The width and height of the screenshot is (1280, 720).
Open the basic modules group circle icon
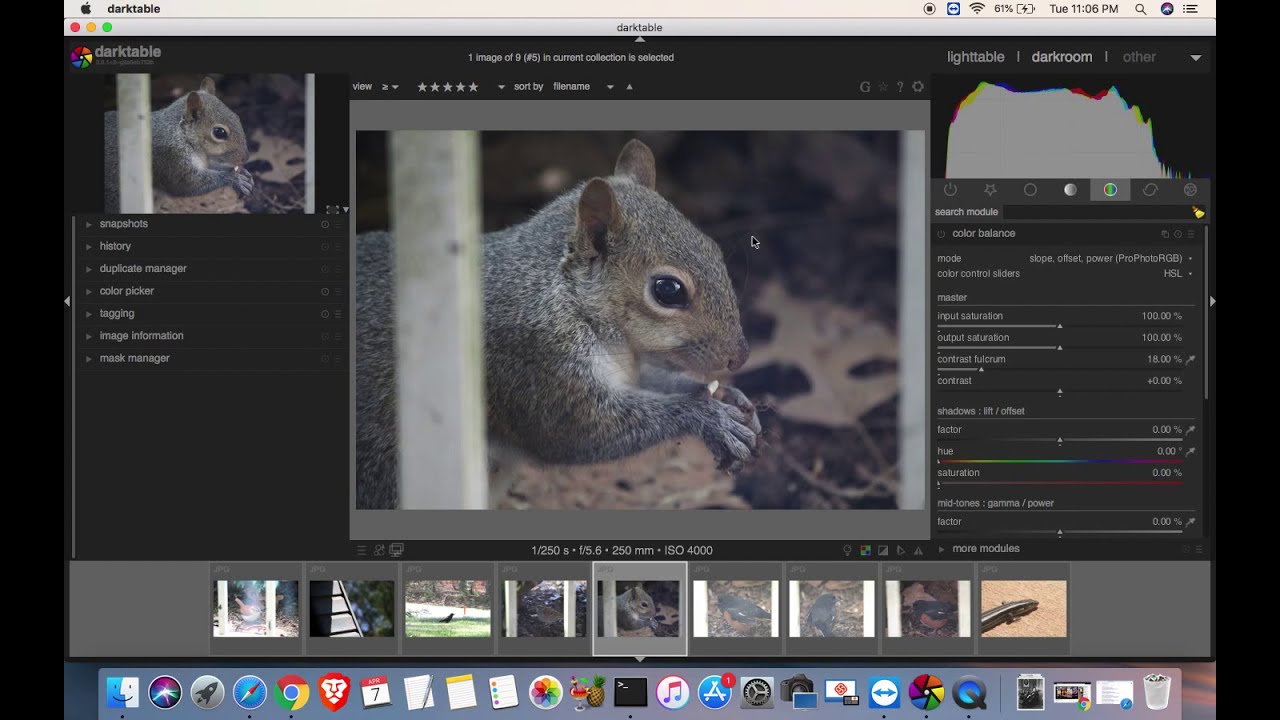coord(1030,190)
